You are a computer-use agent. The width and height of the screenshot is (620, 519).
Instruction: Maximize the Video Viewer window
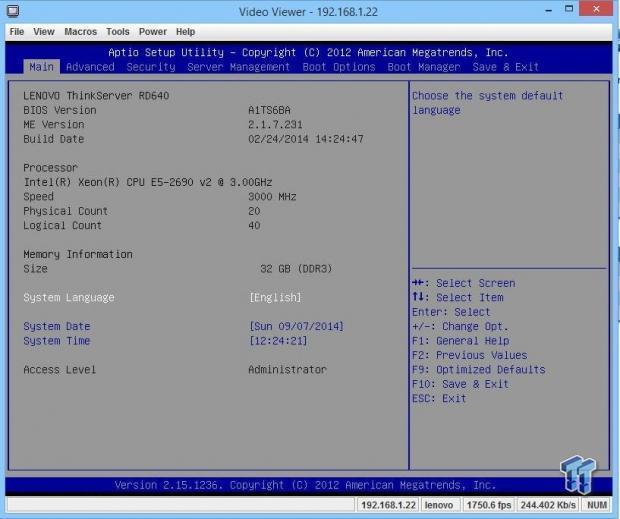point(569,9)
